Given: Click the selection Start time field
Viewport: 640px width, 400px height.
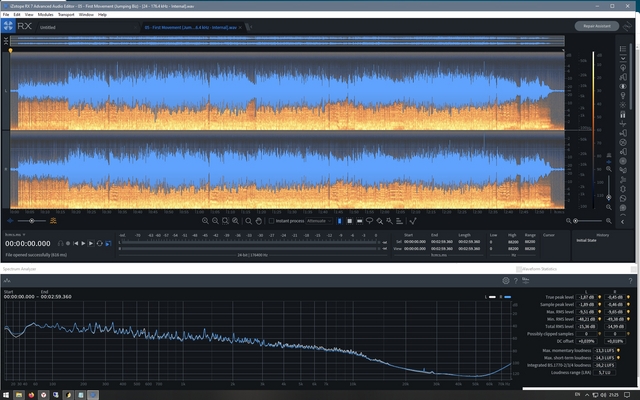Looking at the screenshot, I should (414, 241).
